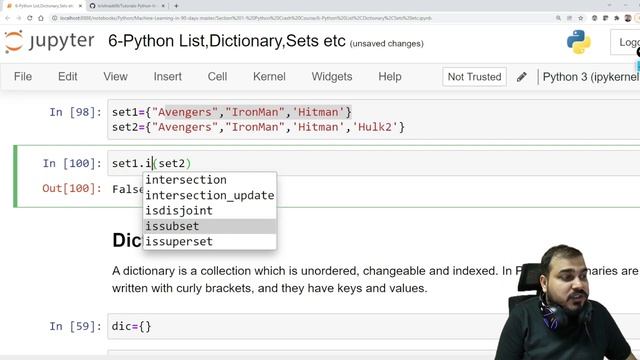Switch to the GitHub browser tab

coord(127,6)
